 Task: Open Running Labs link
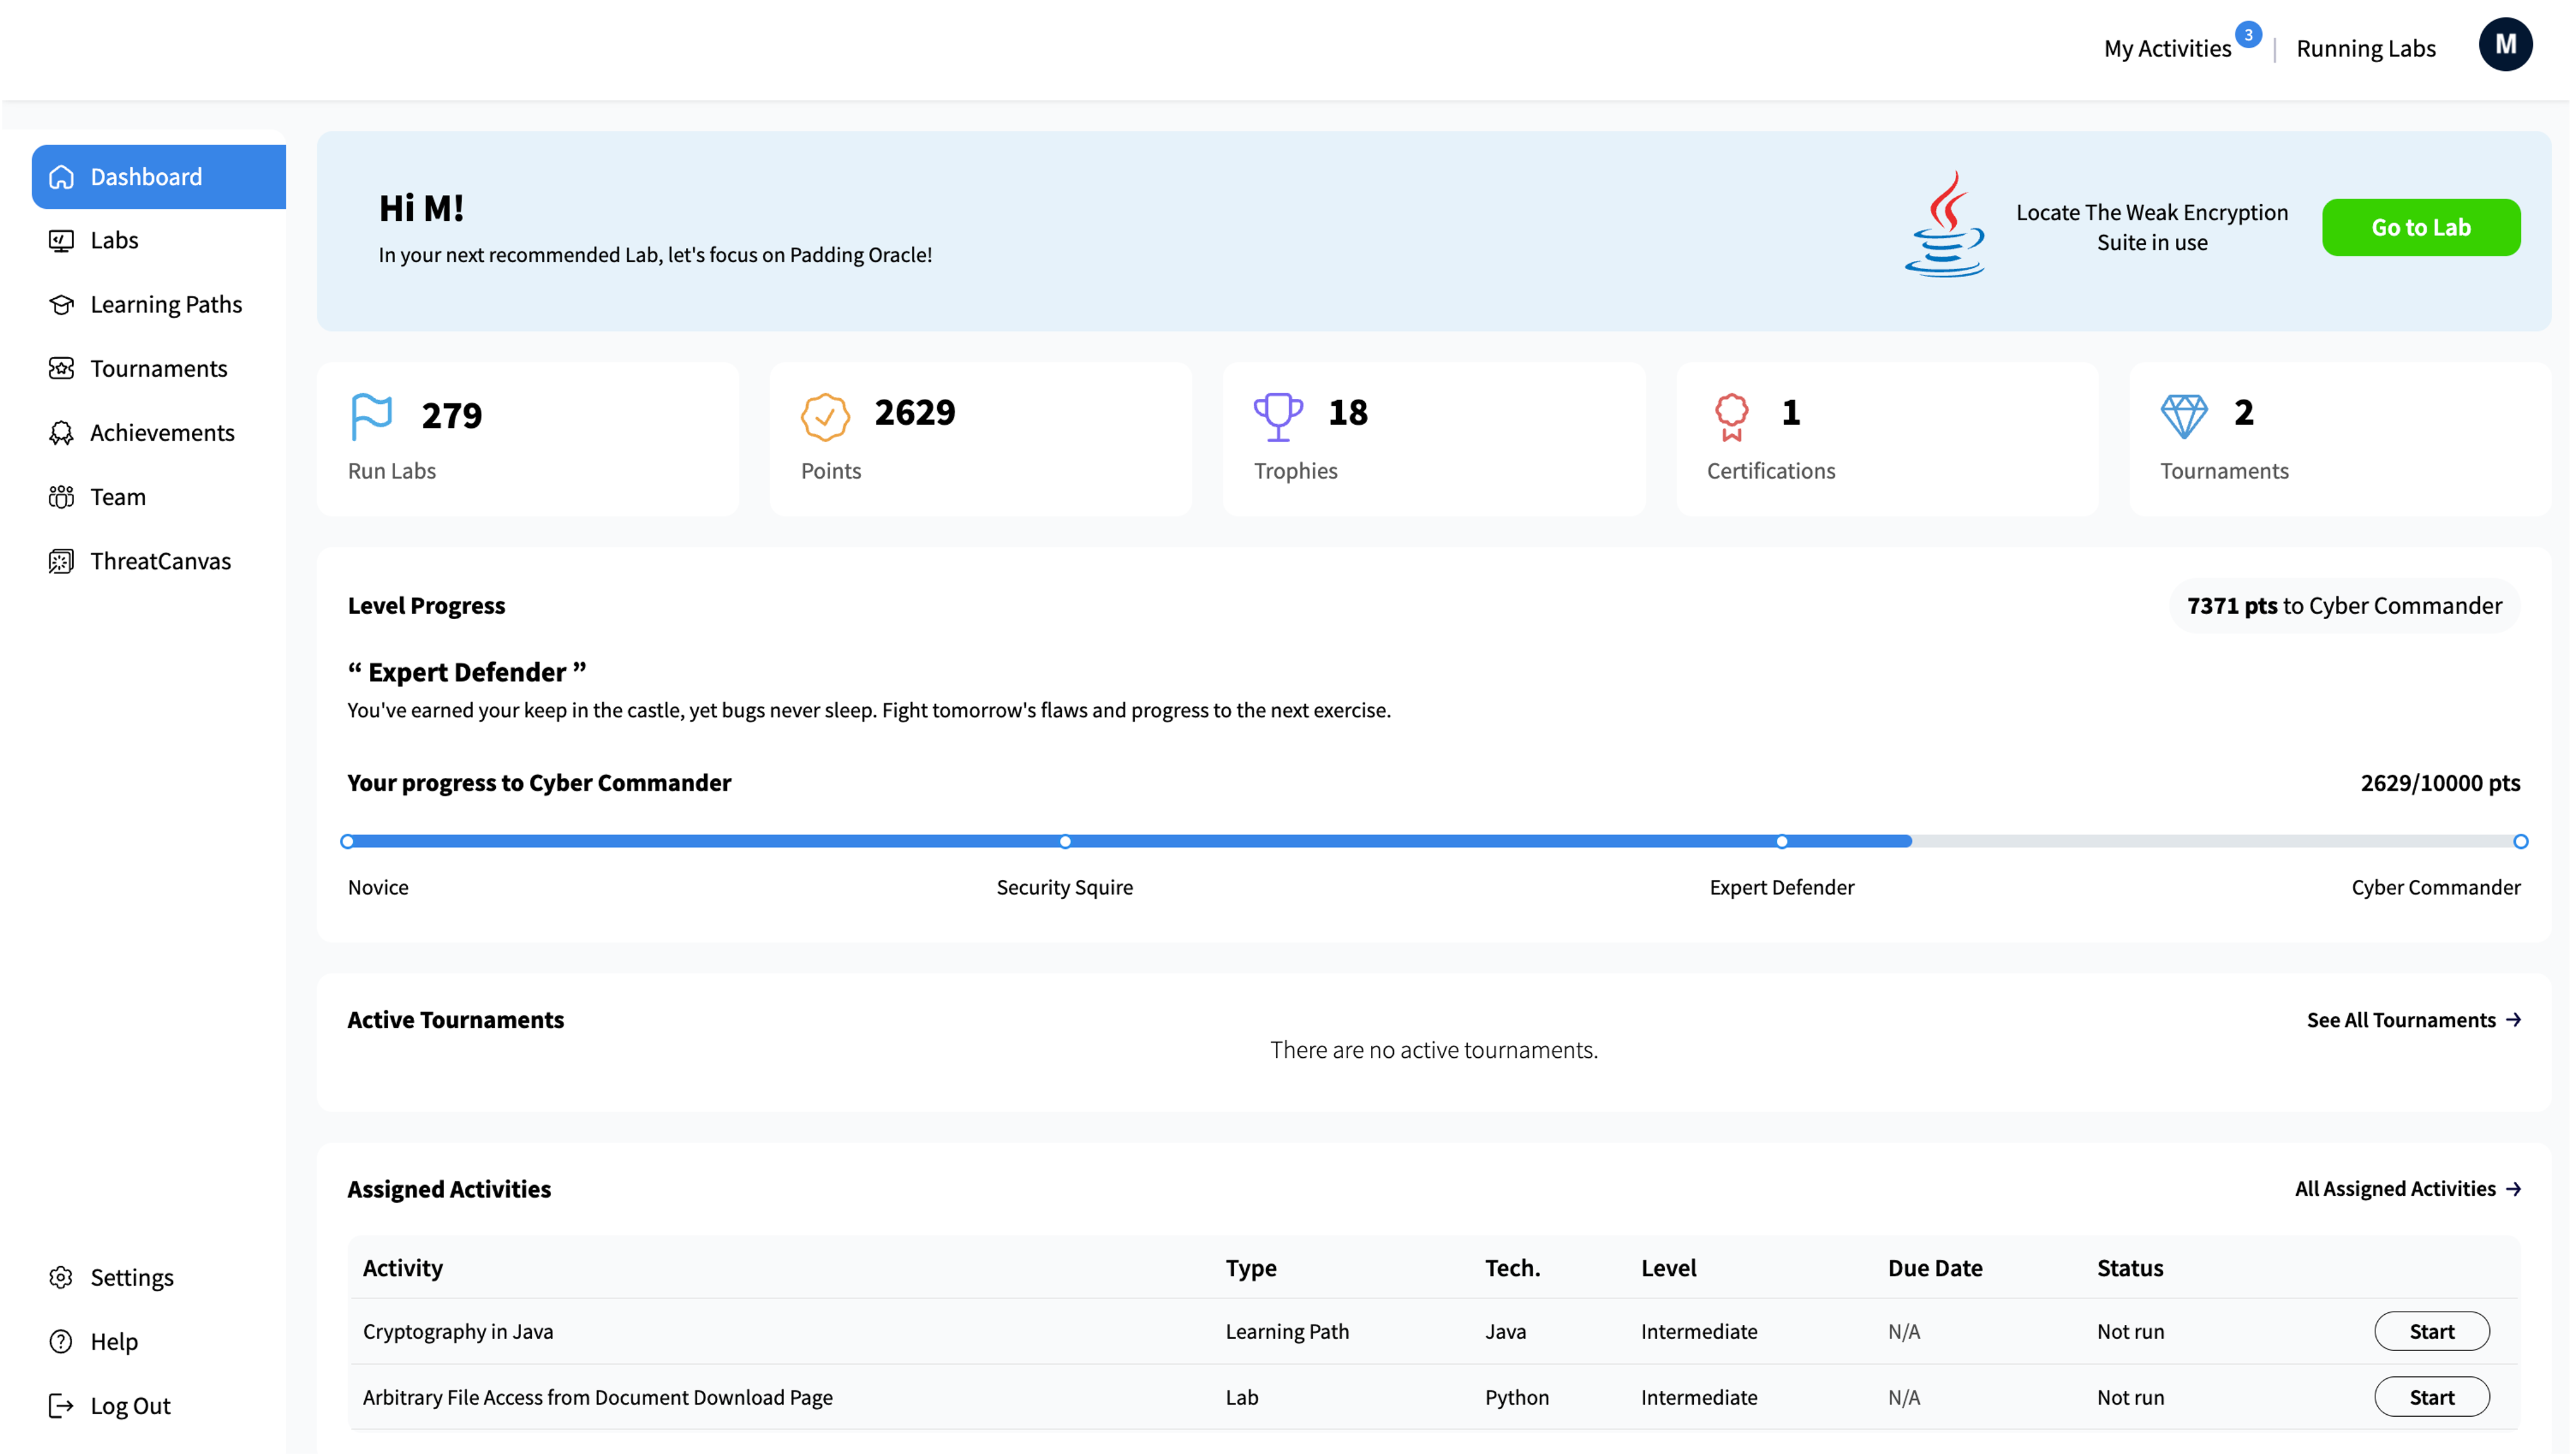2365,48
